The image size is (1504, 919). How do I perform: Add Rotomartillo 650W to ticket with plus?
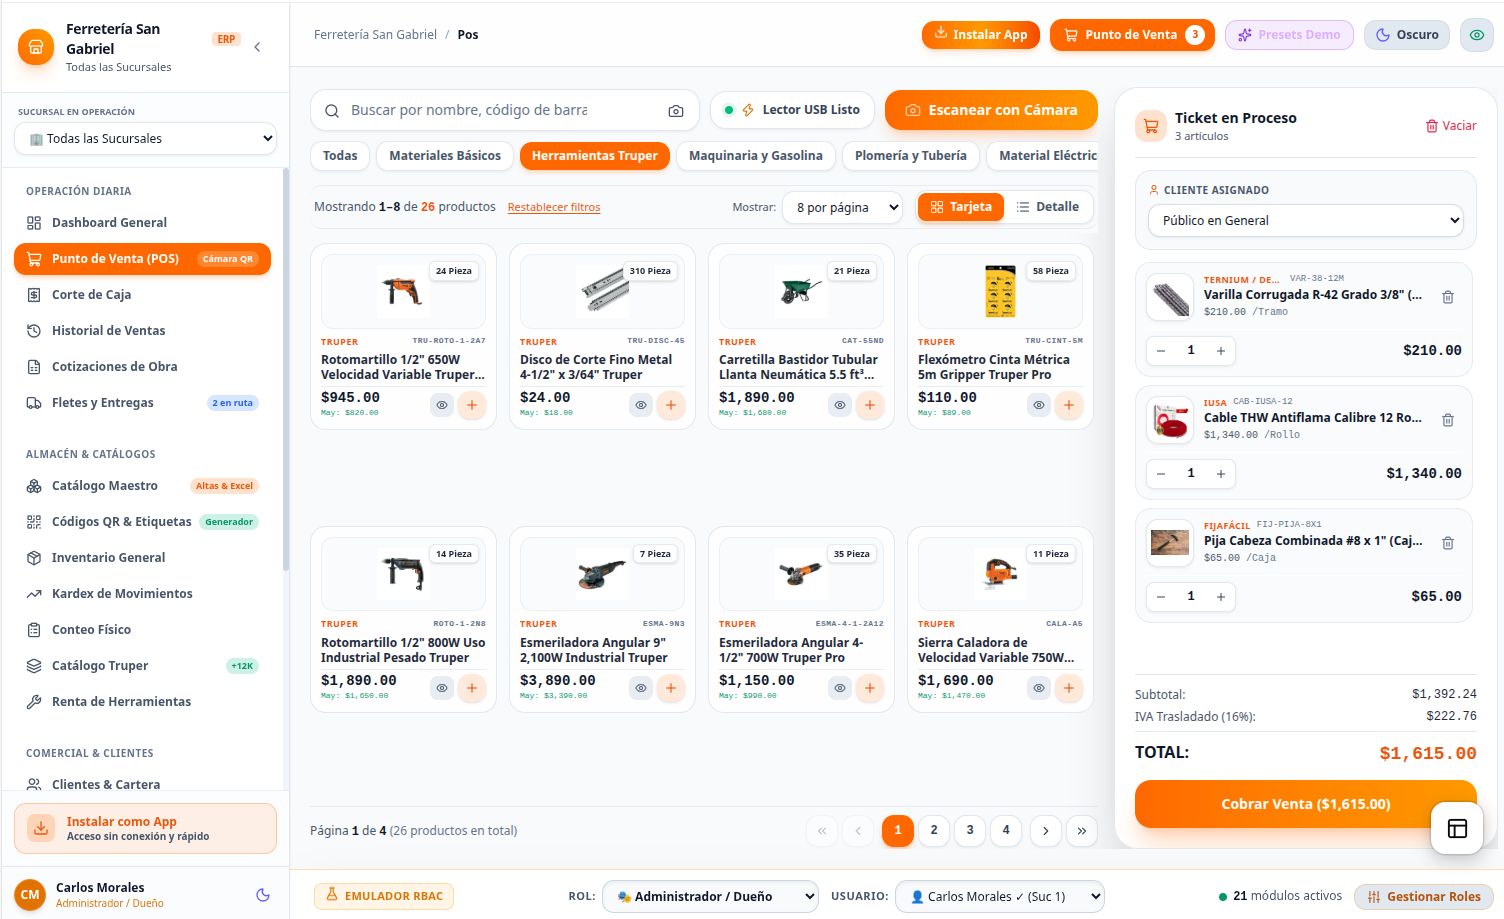[x=472, y=405]
